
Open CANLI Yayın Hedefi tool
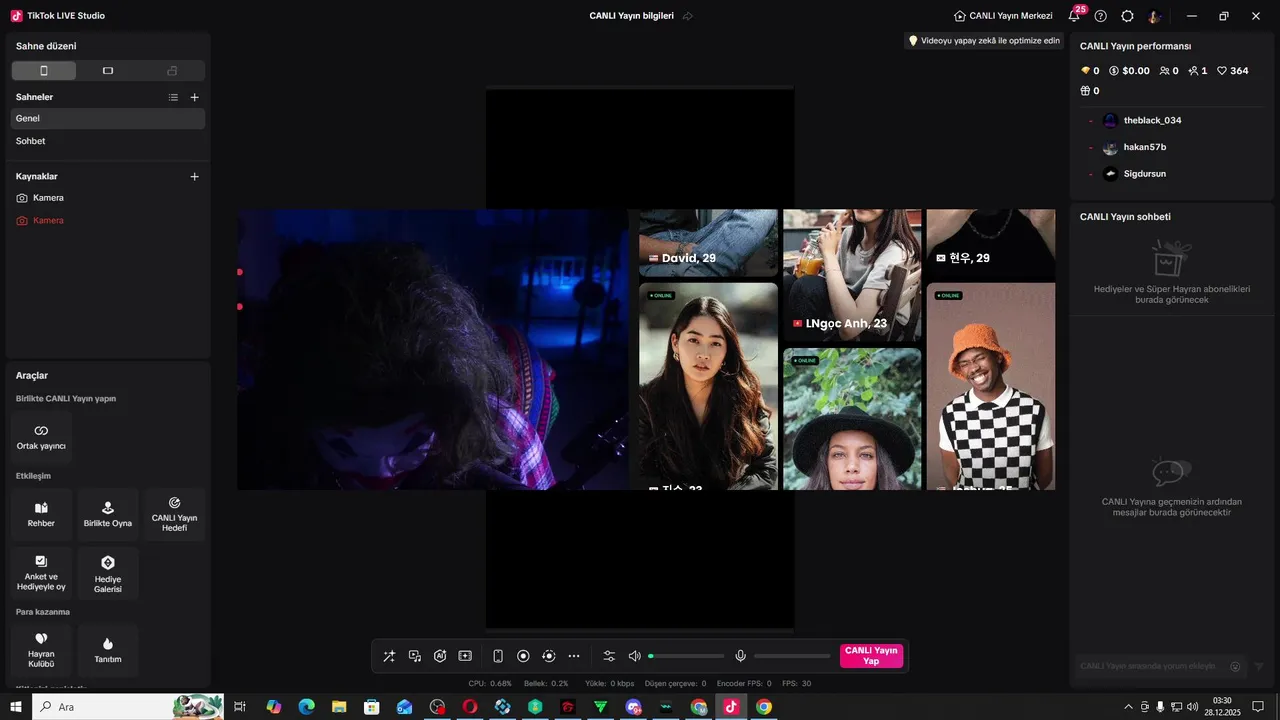coord(174,514)
